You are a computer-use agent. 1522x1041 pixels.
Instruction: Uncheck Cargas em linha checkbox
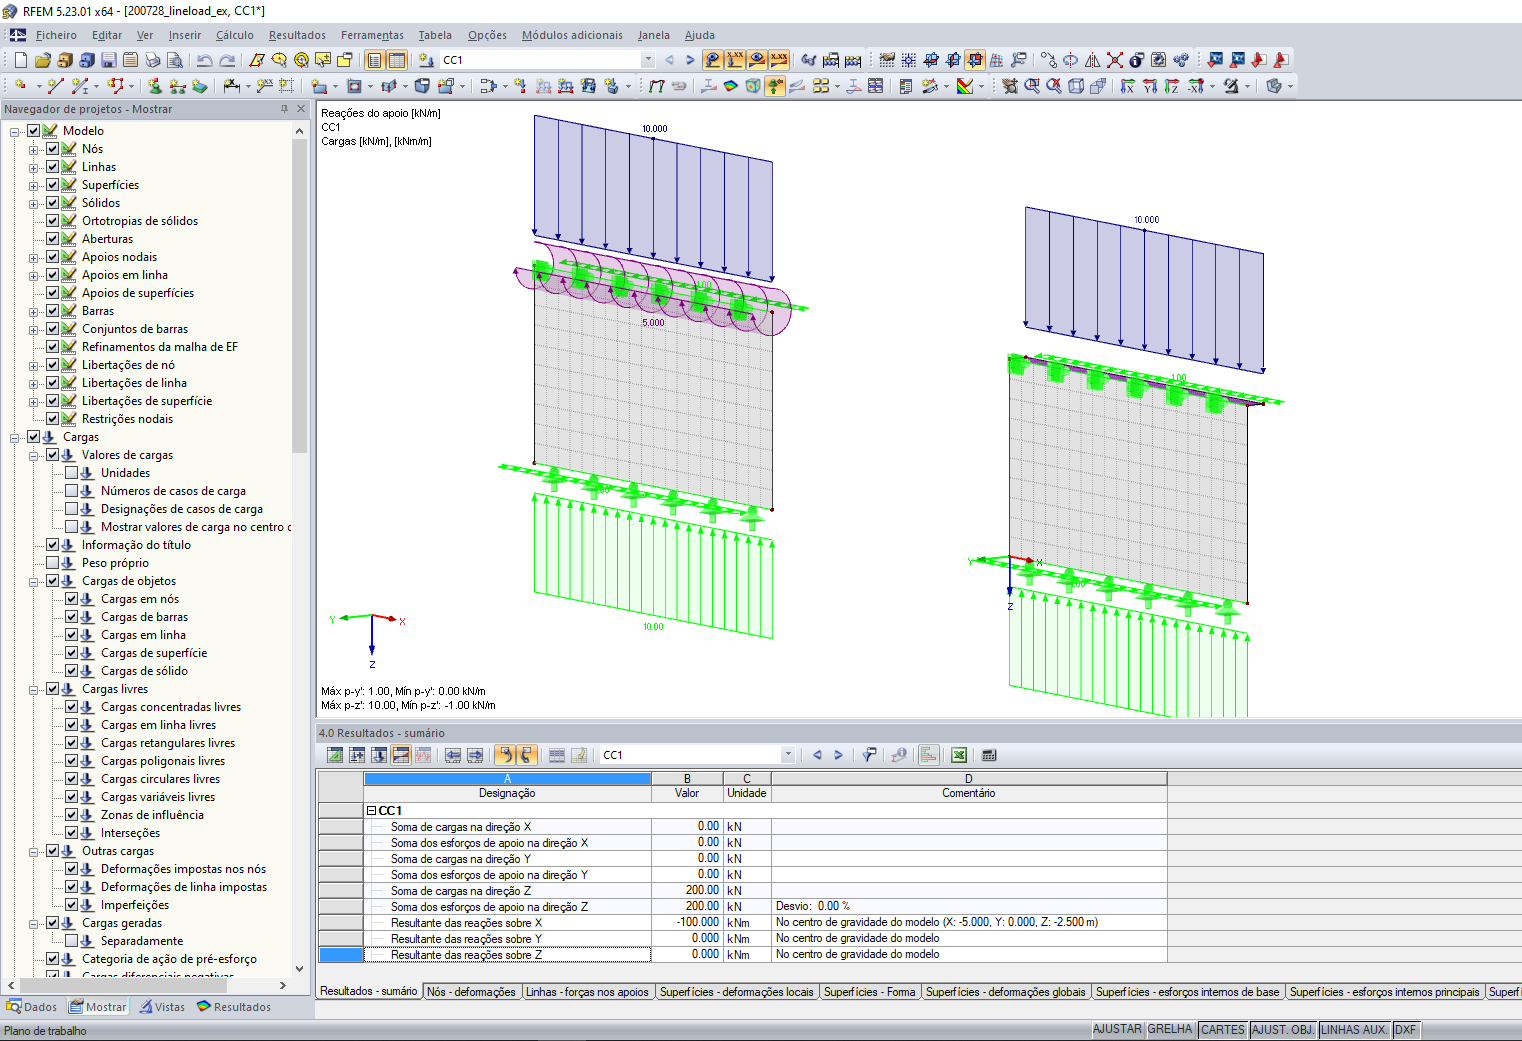pyautogui.click(x=72, y=635)
